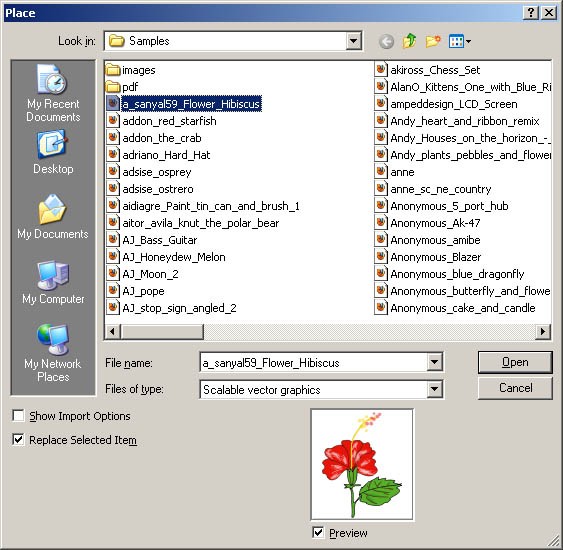Click the horizontal scrollbar right arrow

pos(543,331)
